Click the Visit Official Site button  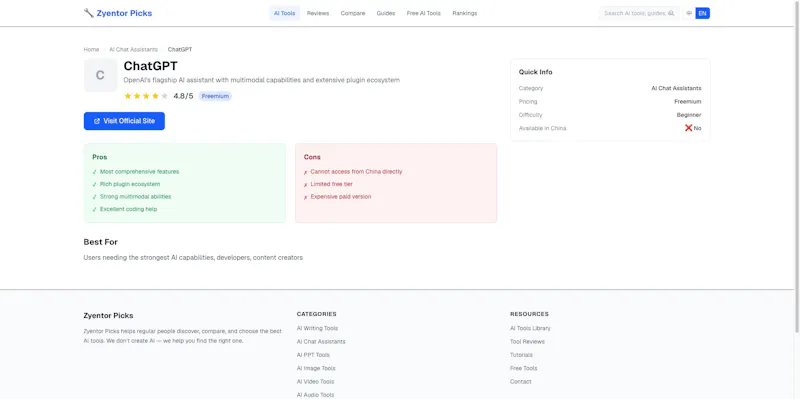tap(124, 121)
